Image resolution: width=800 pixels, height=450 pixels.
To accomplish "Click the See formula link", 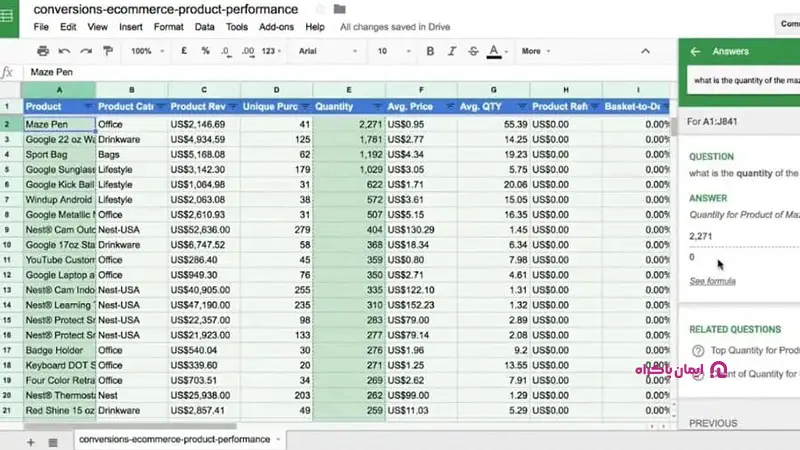I will click(x=712, y=281).
